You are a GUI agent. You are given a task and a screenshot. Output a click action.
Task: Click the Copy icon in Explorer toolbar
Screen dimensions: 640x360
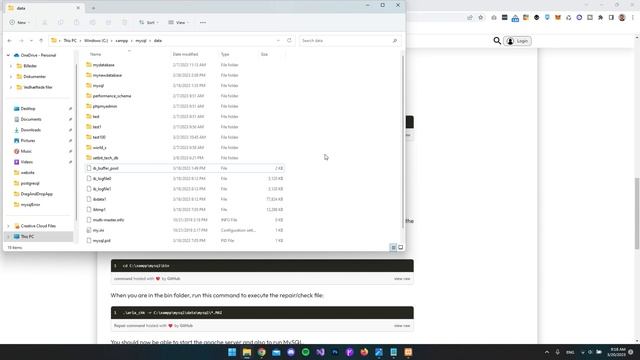click(60, 22)
